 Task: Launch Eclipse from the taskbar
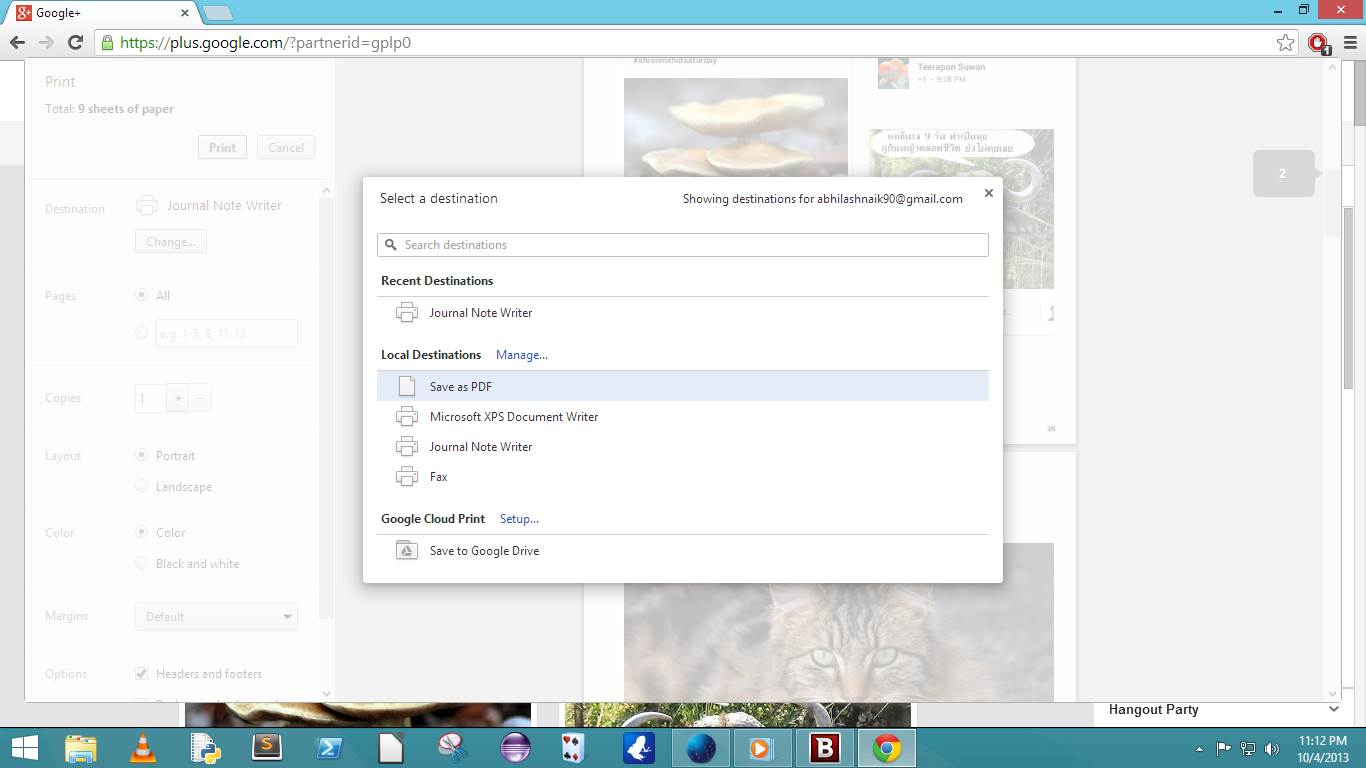tap(515, 748)
